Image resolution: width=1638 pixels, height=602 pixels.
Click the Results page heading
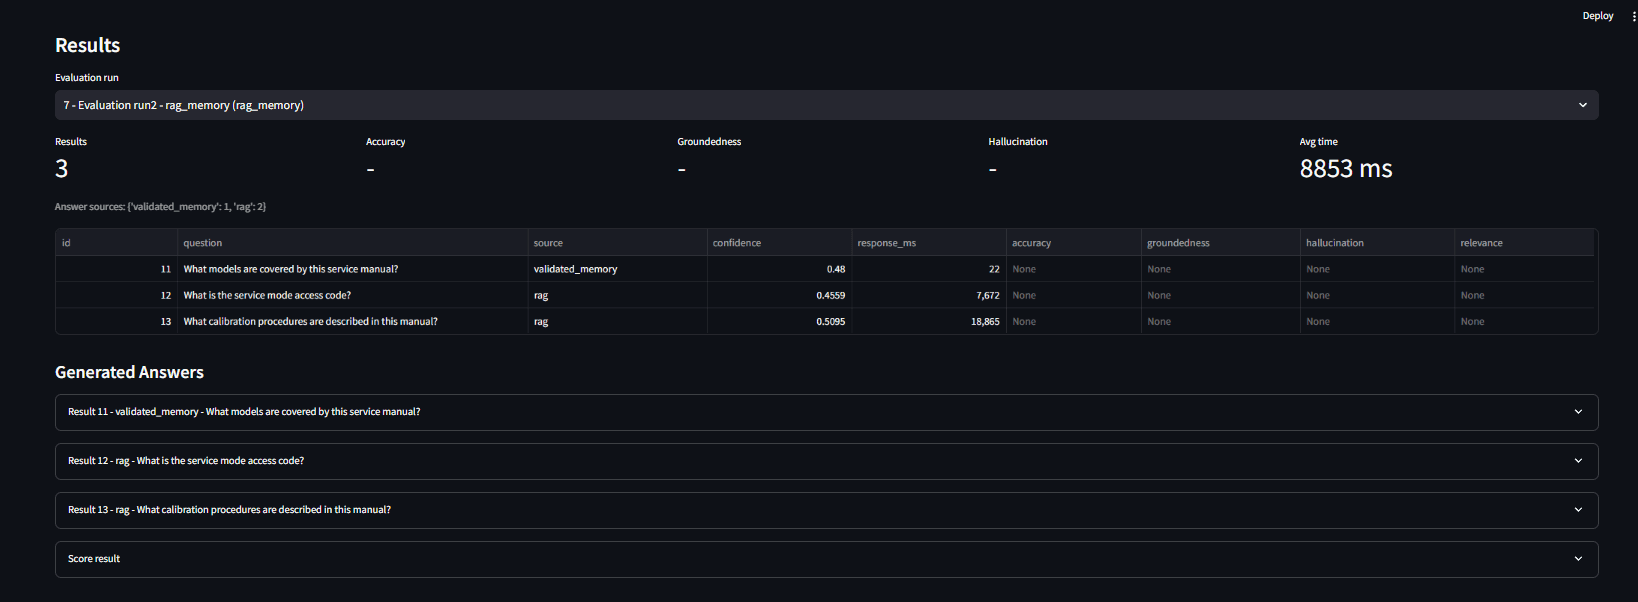tap(87, 45)
